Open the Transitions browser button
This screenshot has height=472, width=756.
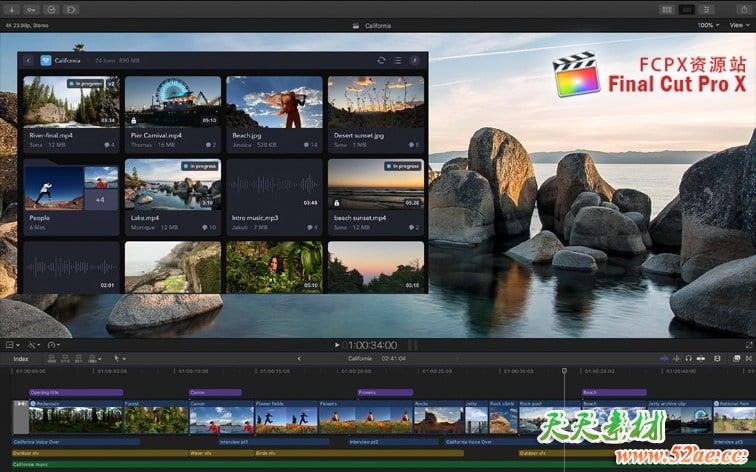(749, 359)
